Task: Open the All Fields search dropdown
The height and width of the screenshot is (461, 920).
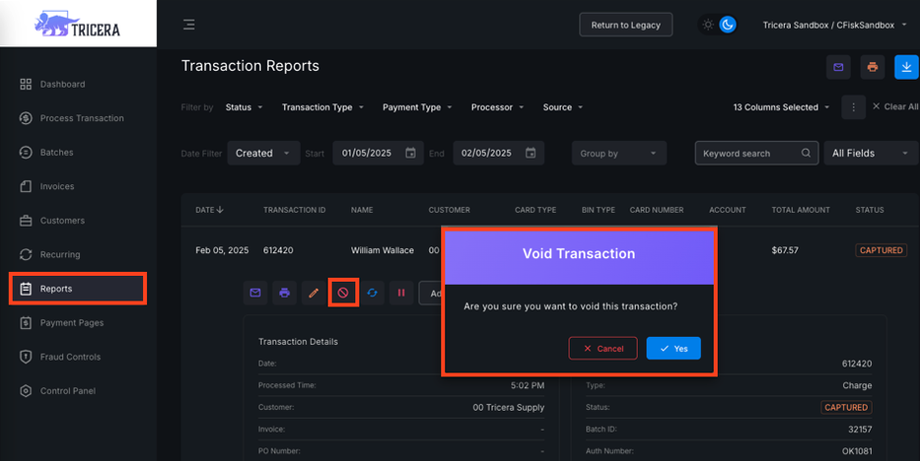Action: coord(872,153)
